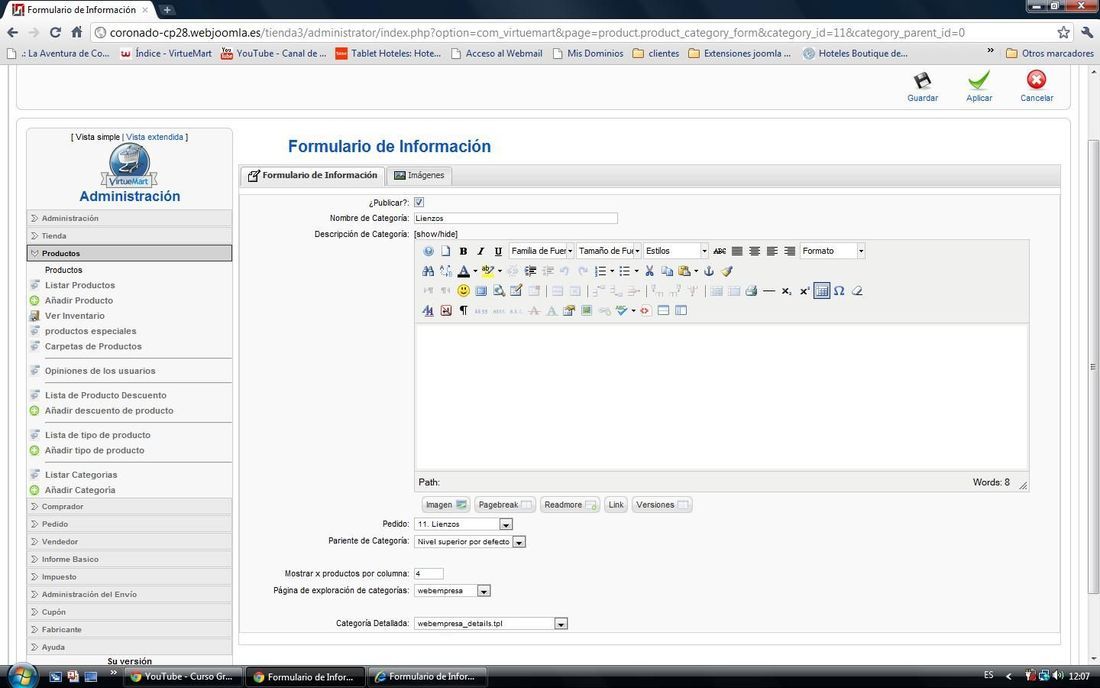1100x688 pixels.
Task: Open the Familia de Fuente dropdown
Action: point(542,251)
